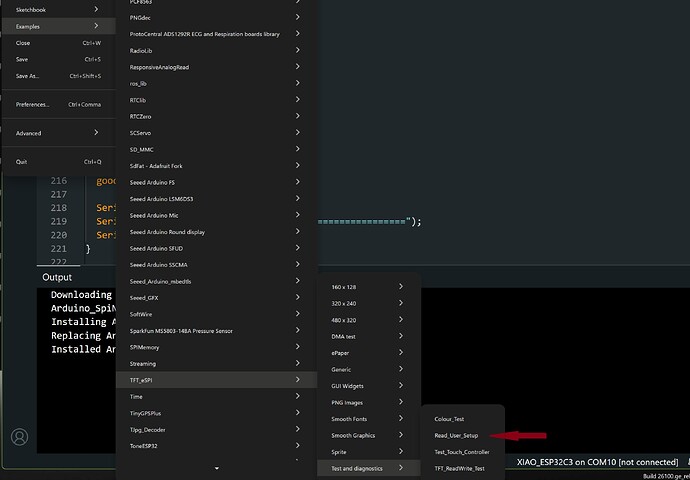690x480 pixels.
Task: Open the user account profile icon
Action: coord(19,437)
